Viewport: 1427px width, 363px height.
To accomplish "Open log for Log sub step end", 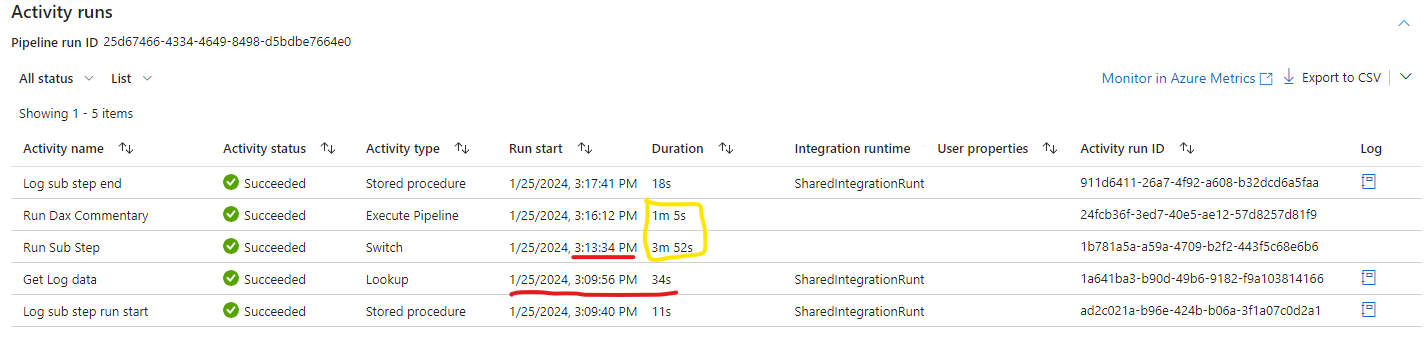I will coord(1369,182).
